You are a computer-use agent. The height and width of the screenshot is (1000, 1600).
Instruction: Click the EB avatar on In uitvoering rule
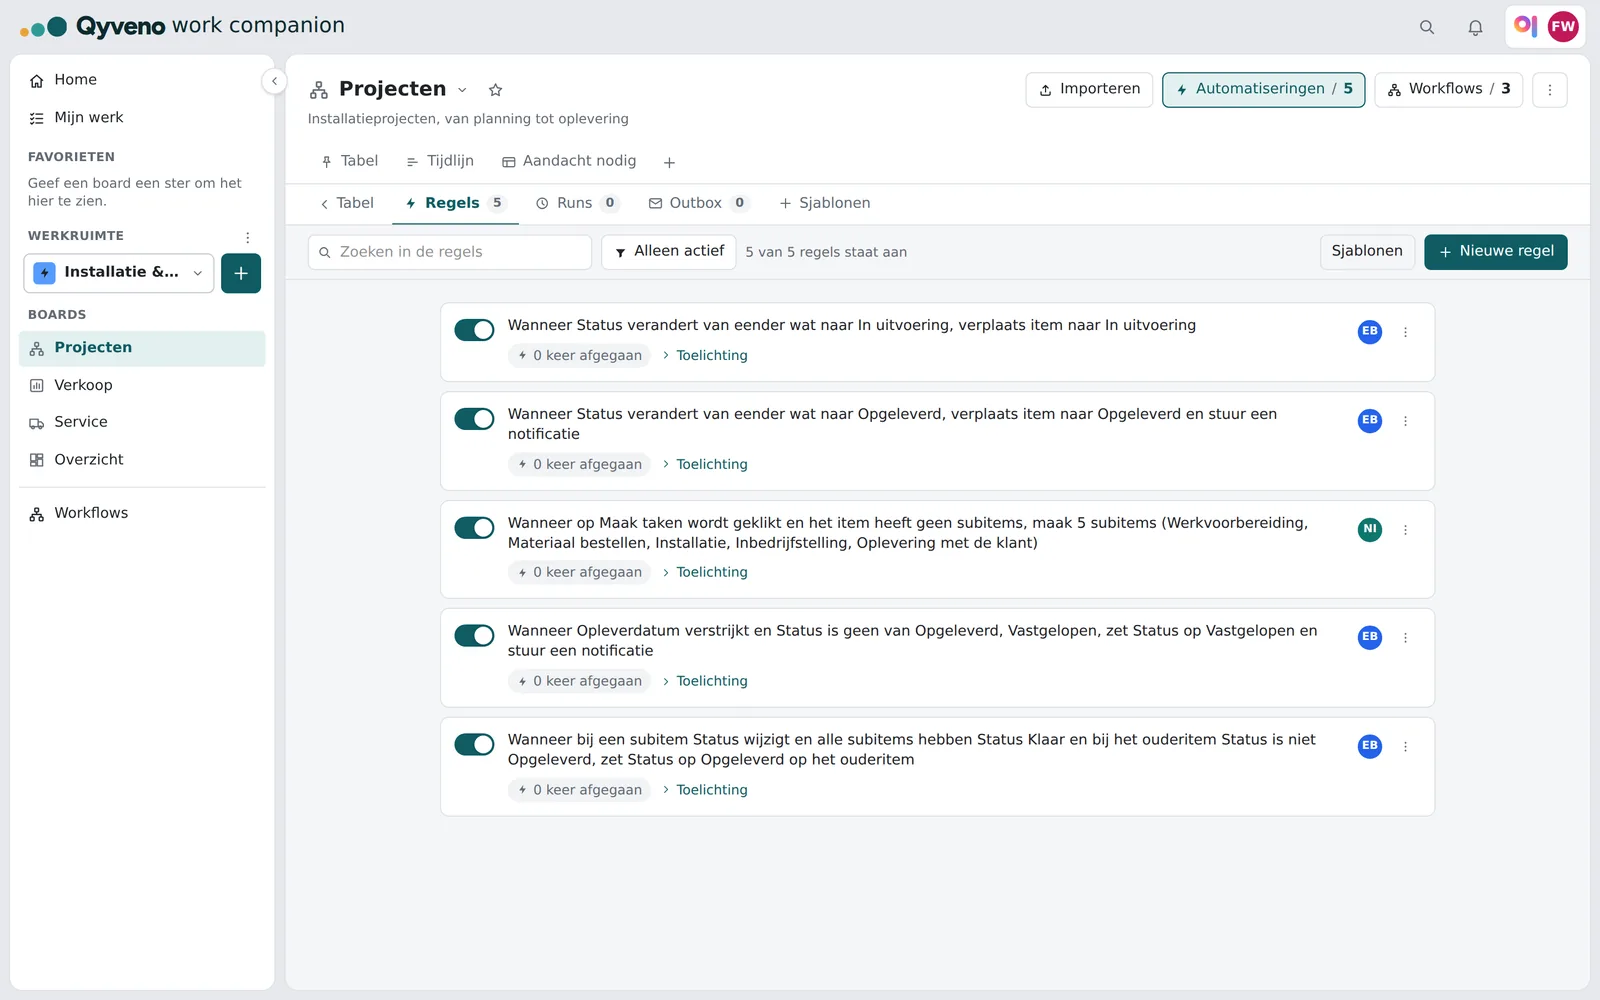click(1370, 331)
